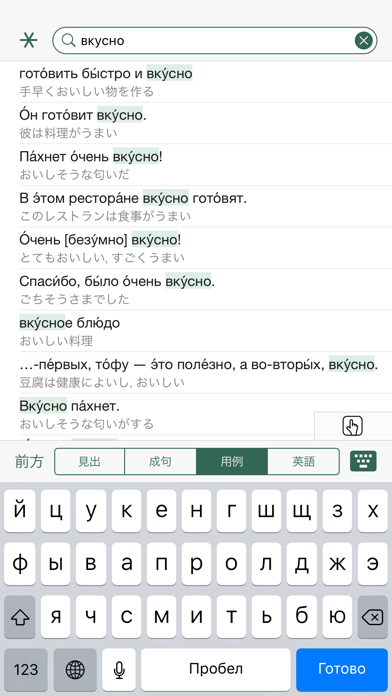
Task: Tap the Пробел space bar
Action: click(x=216, y=669)
